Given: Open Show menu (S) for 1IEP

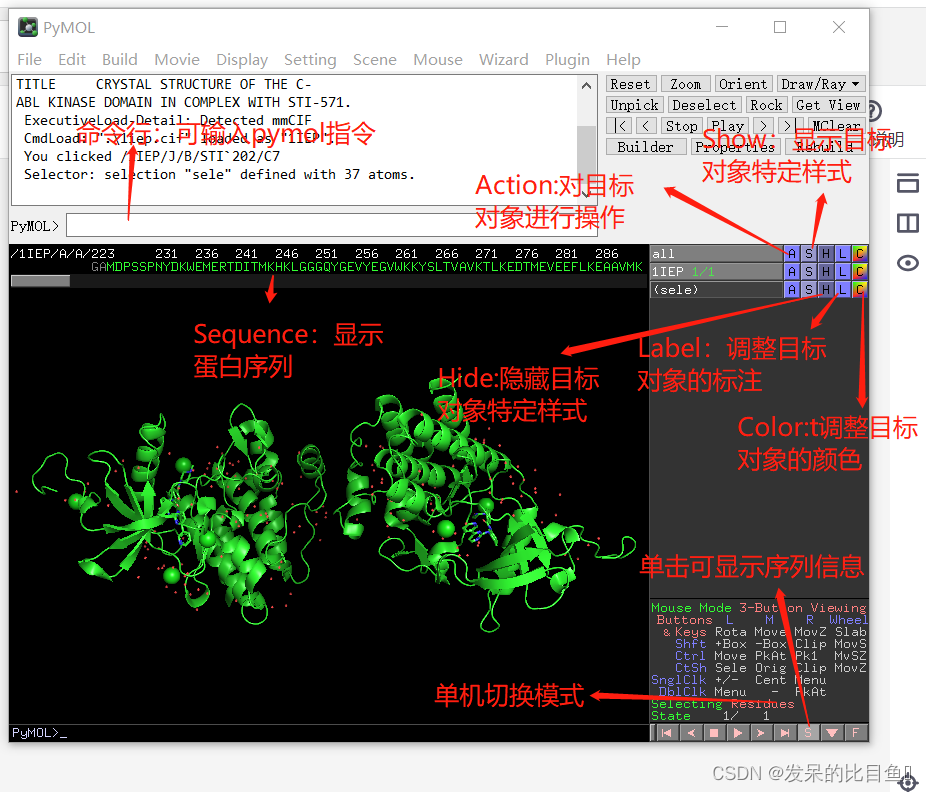Looking at the screenshot, I should pos(809,272).
